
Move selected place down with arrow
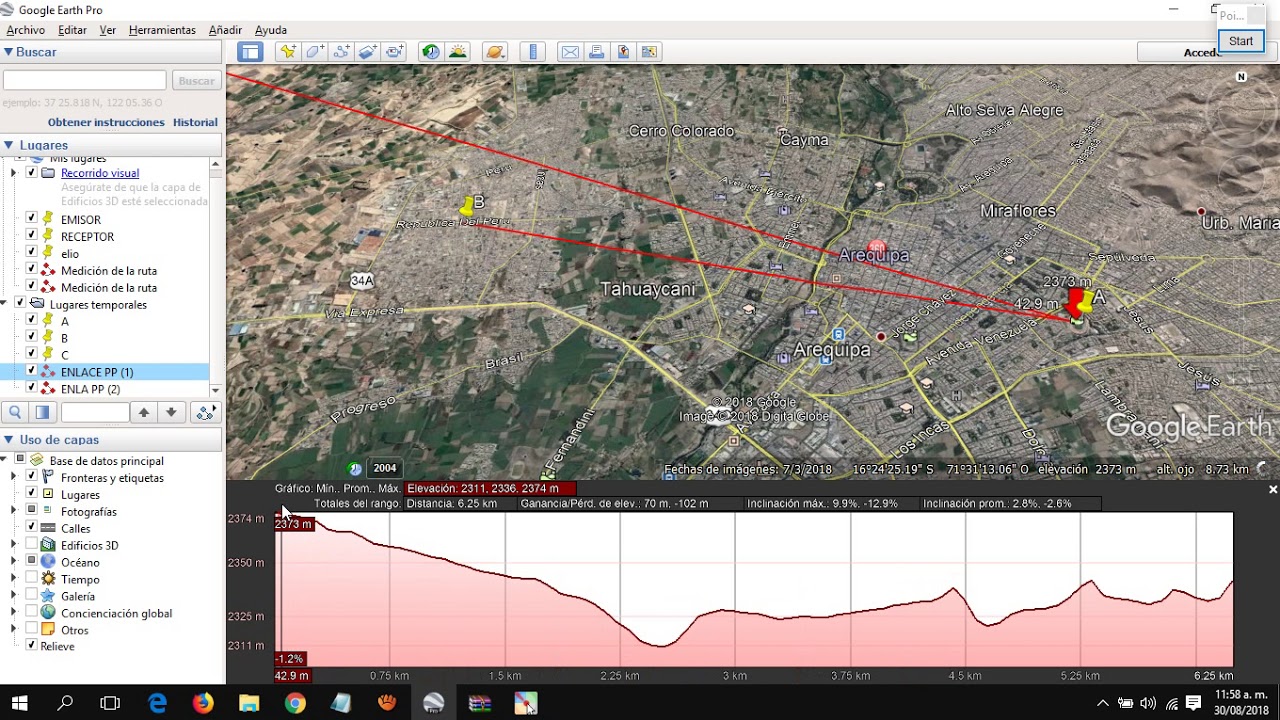point(171,412)
